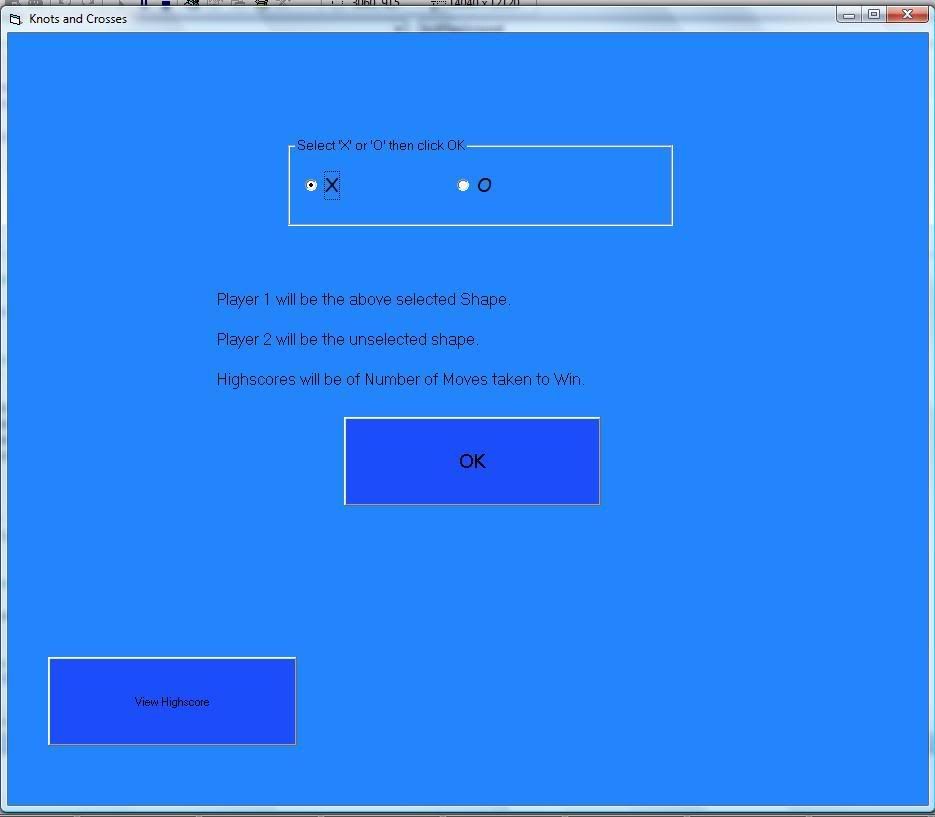The width and height of the screenshot is (935, 817).
Task: Click the pause icon in background toolbar
Action: click(x=144, y=3)
